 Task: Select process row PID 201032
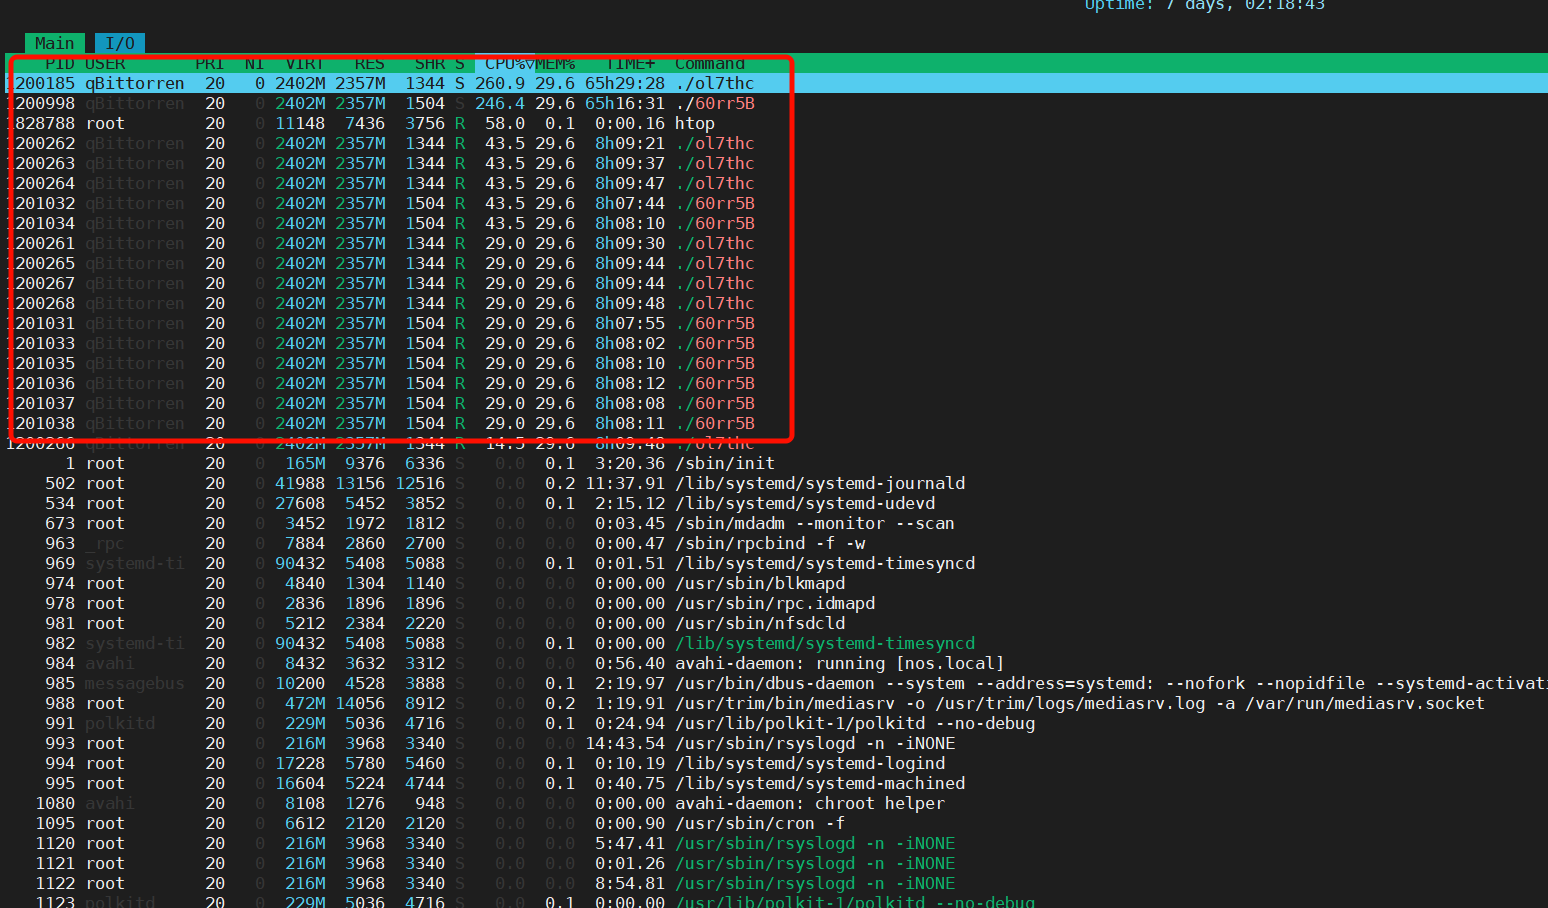pyautogui.click(x=776, y=203)
